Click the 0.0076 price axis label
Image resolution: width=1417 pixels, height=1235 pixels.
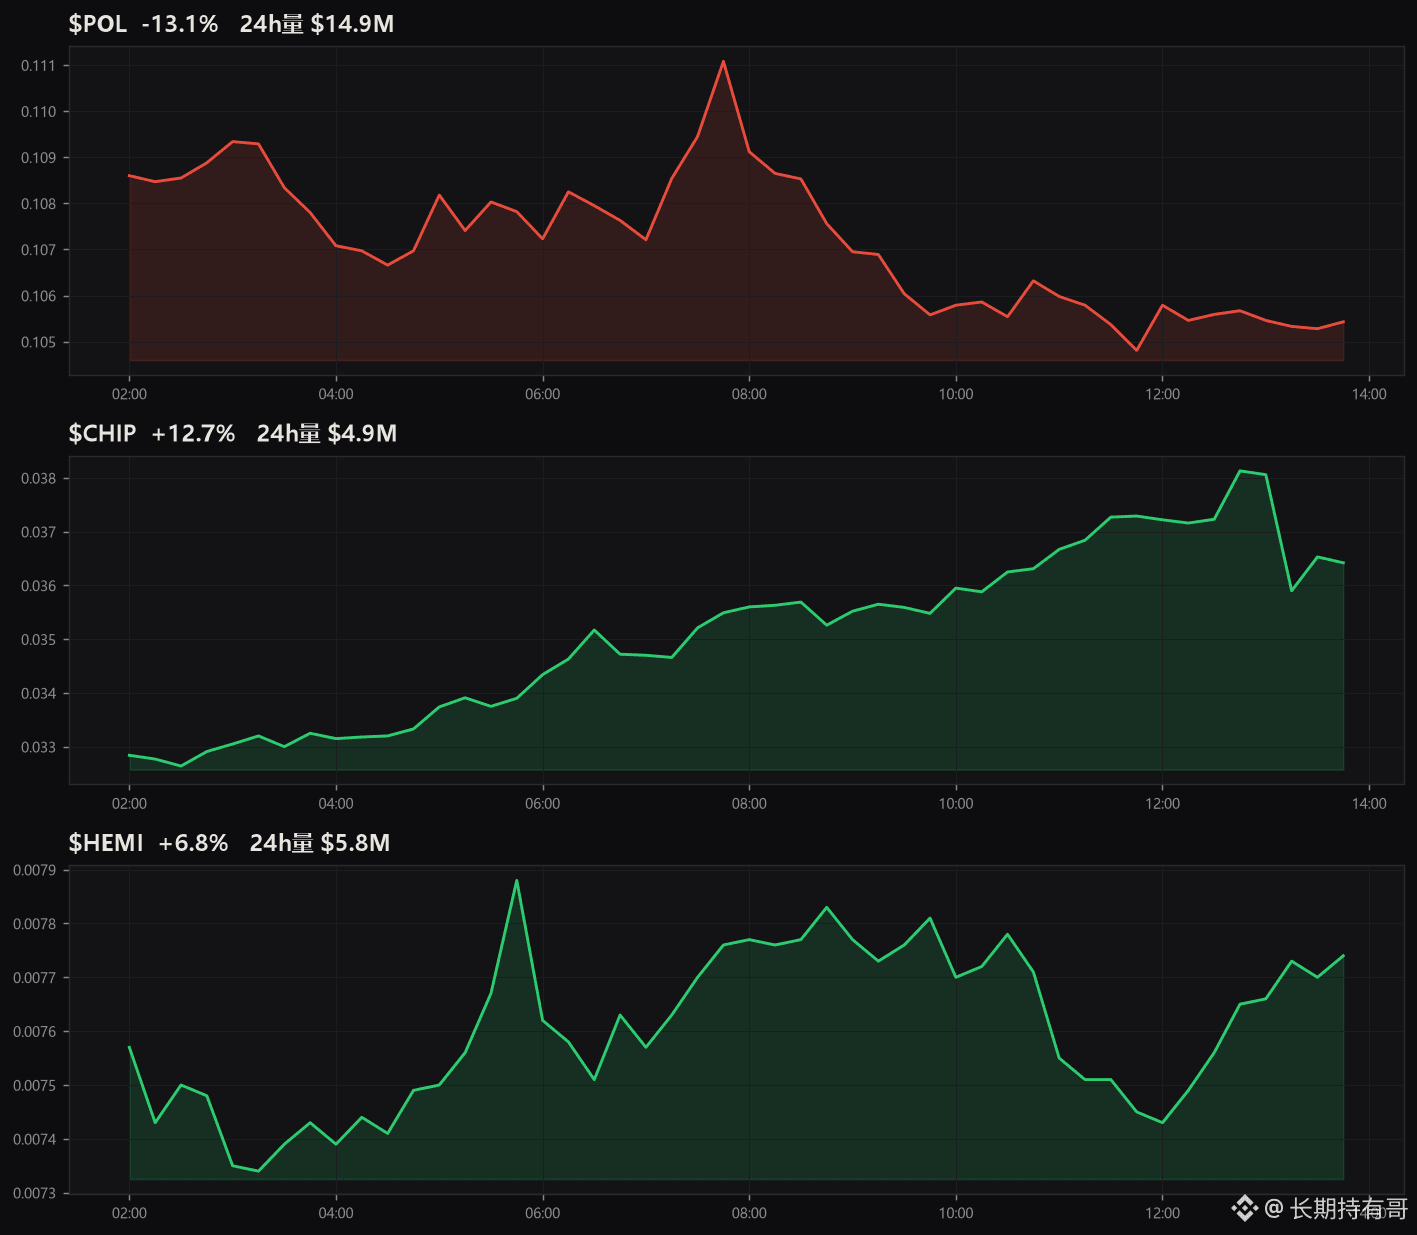(x=34, y=1032)
